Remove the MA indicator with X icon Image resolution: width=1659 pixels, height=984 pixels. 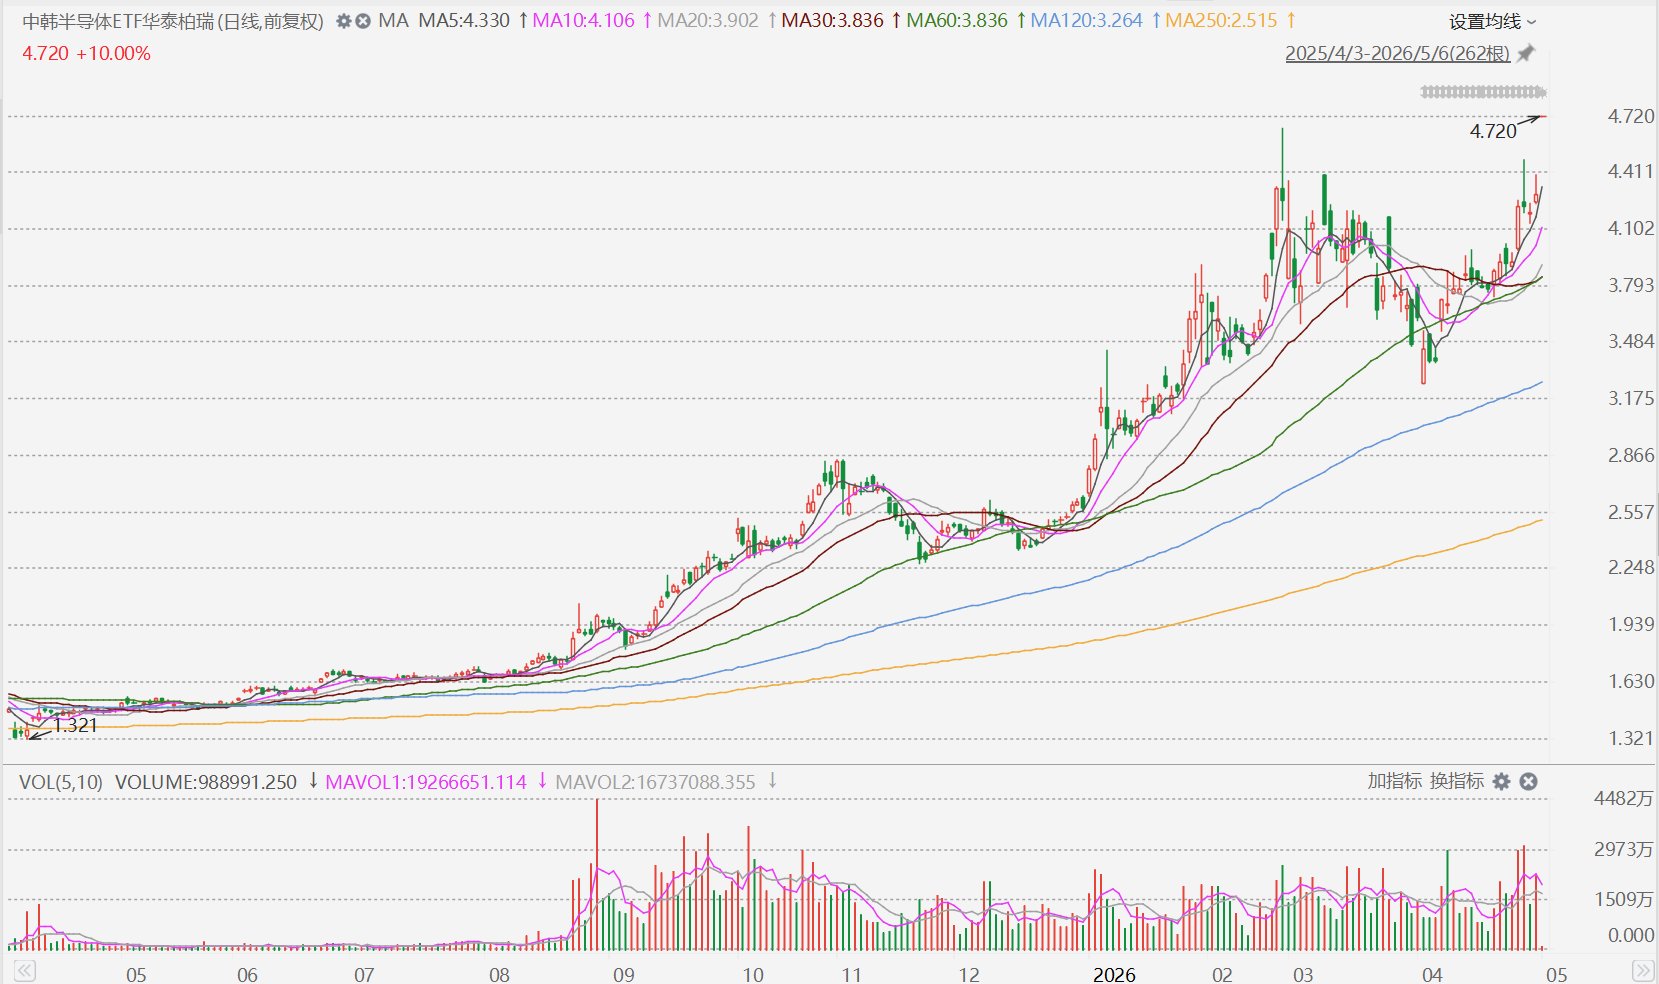[363, 21]
